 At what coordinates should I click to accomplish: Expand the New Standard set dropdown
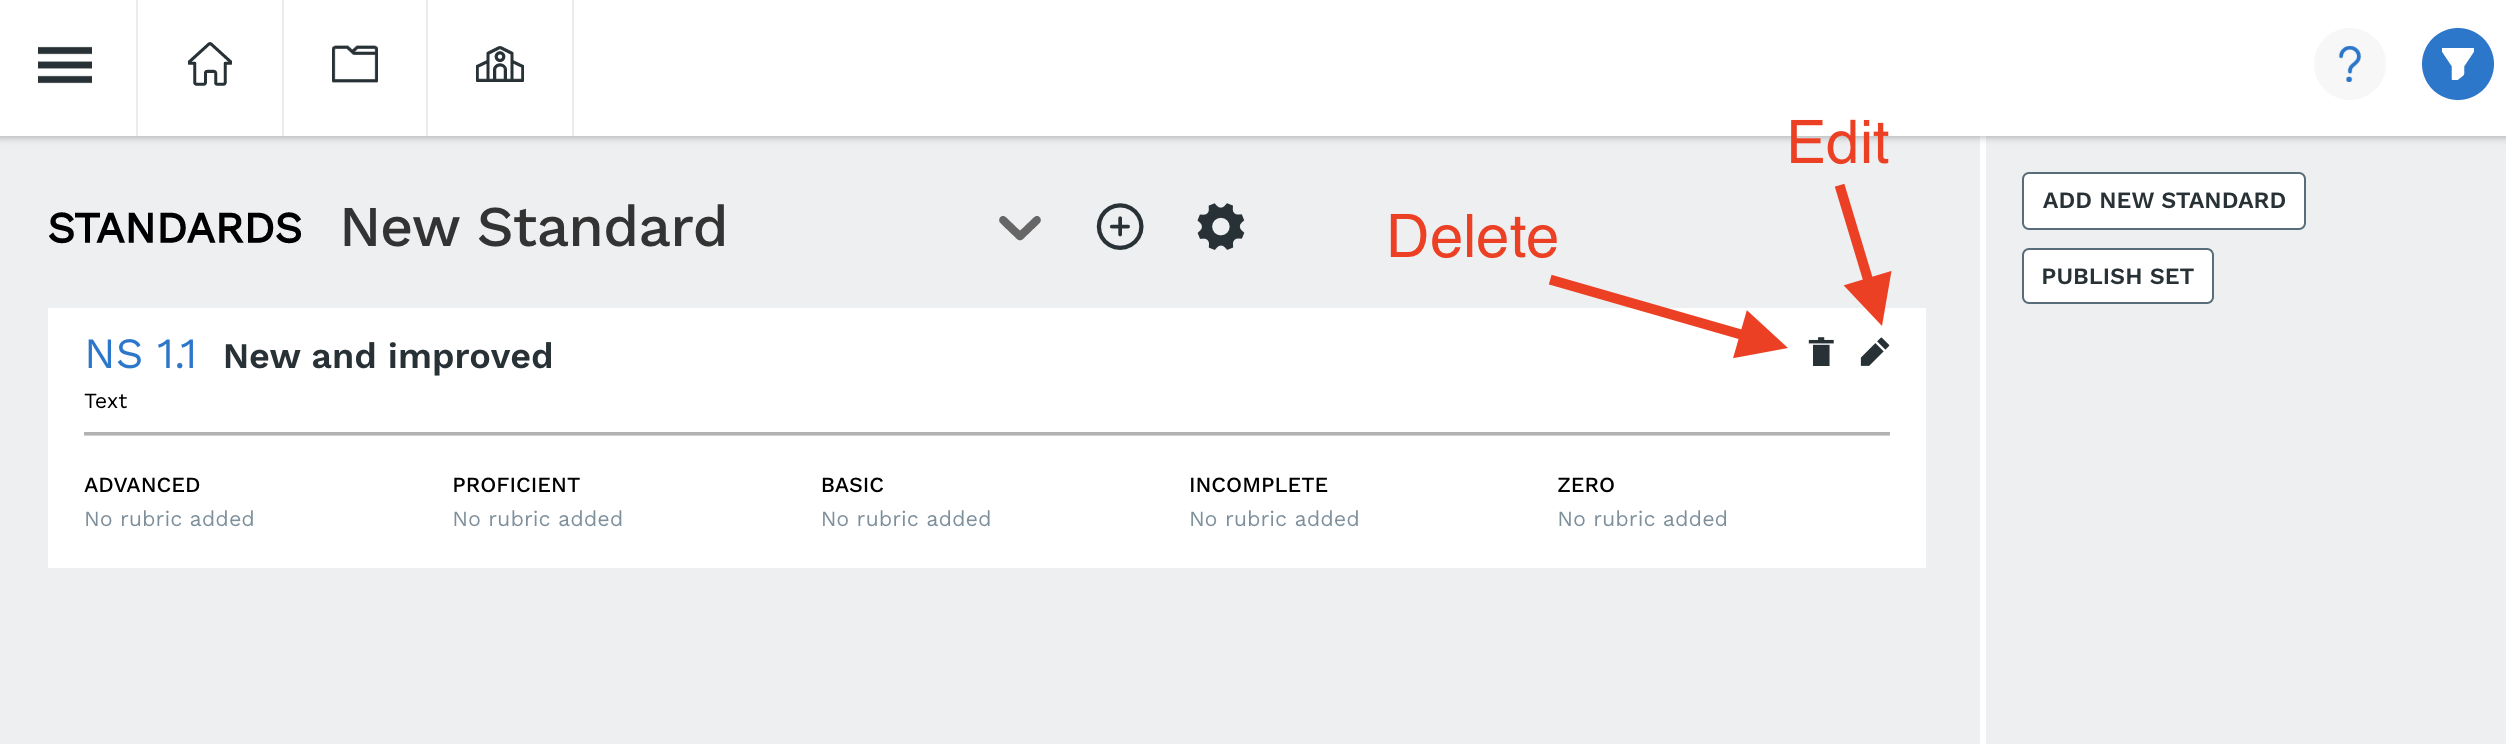pos(1020,228)
